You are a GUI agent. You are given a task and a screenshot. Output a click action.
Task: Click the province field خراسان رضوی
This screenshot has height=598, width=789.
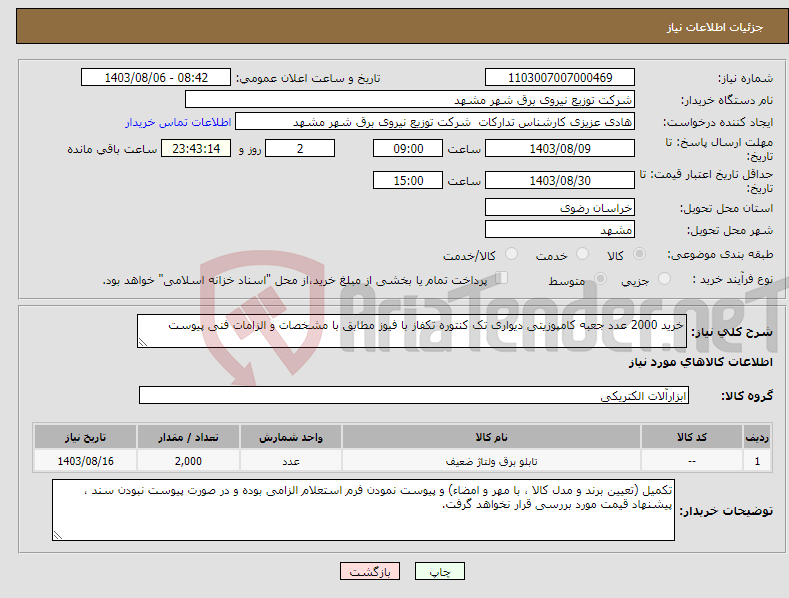pos(560,207)
